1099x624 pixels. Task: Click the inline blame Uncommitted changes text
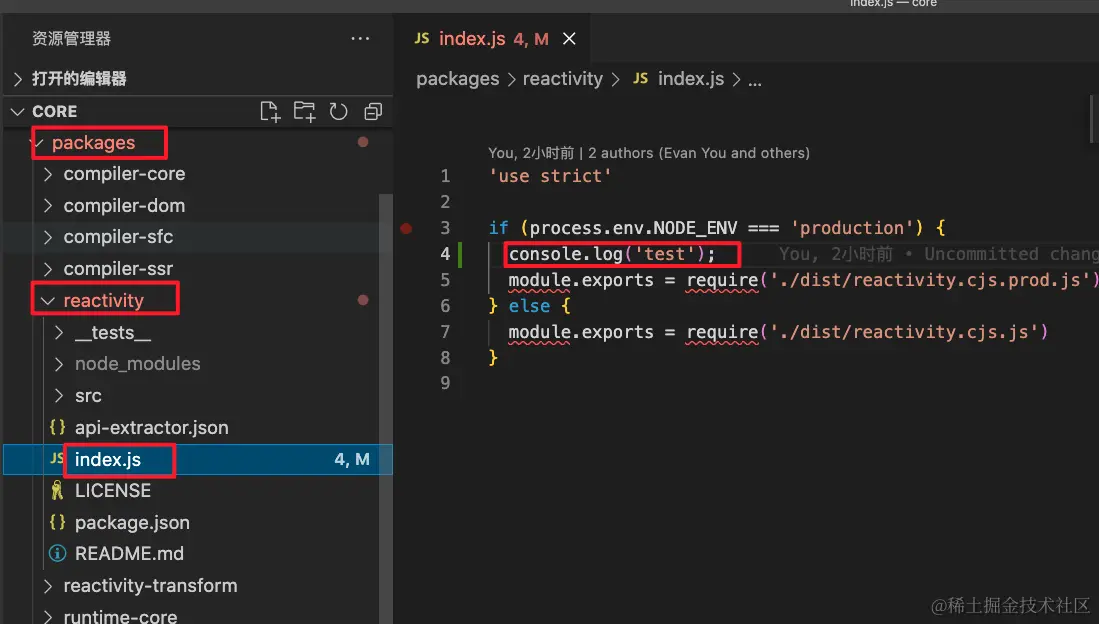coord(939,254)
